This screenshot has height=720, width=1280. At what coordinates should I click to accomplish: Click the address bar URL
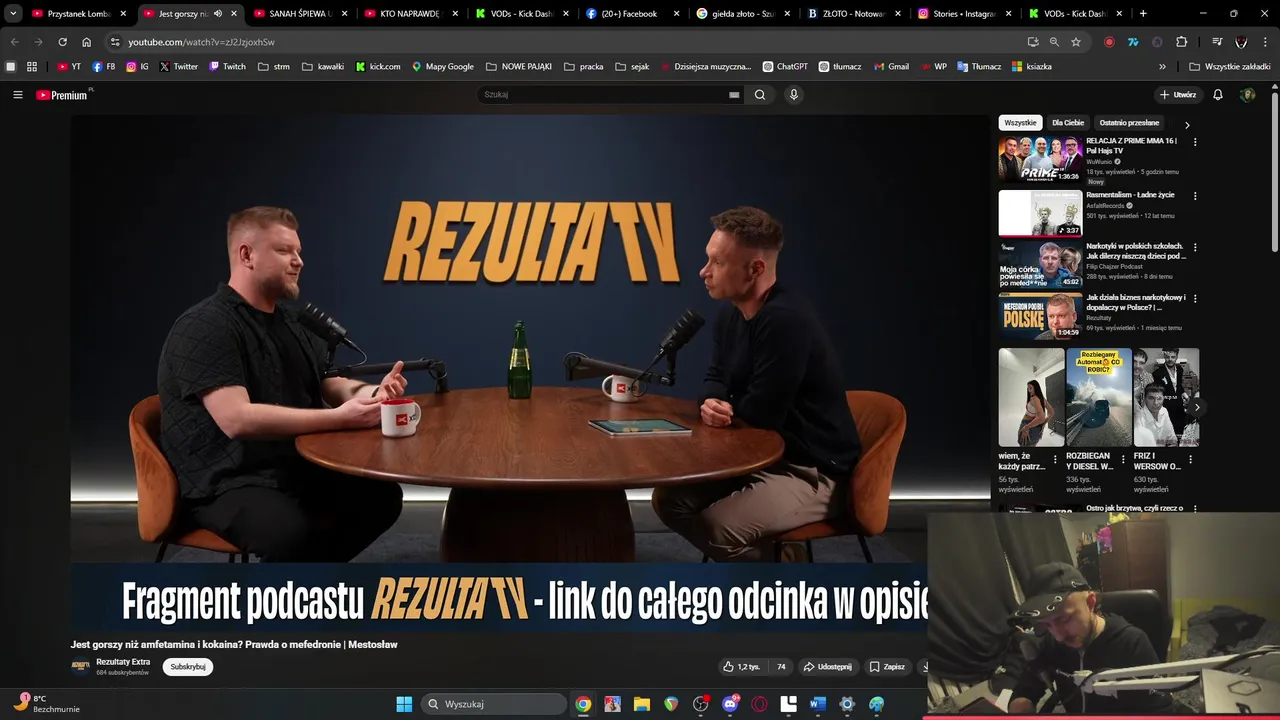tap(201, 42)
